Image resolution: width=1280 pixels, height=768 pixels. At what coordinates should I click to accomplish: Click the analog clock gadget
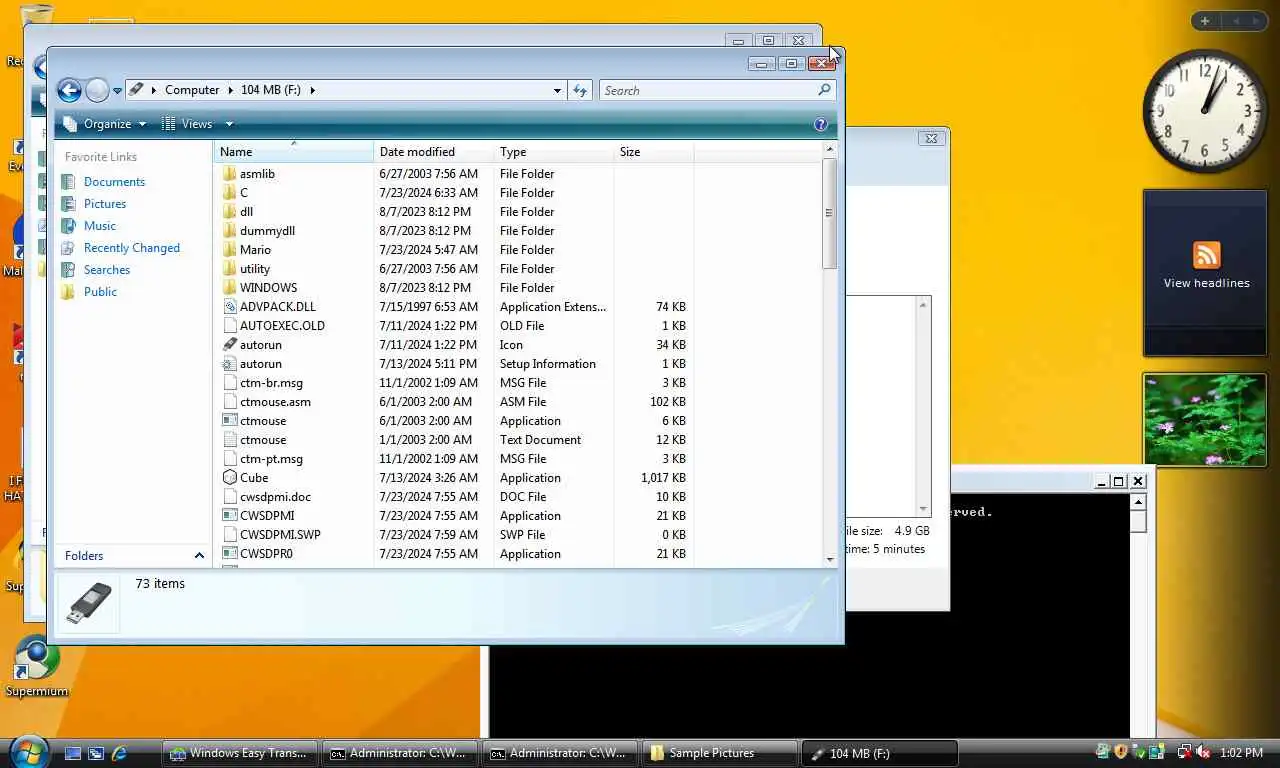coord(1204,110)
